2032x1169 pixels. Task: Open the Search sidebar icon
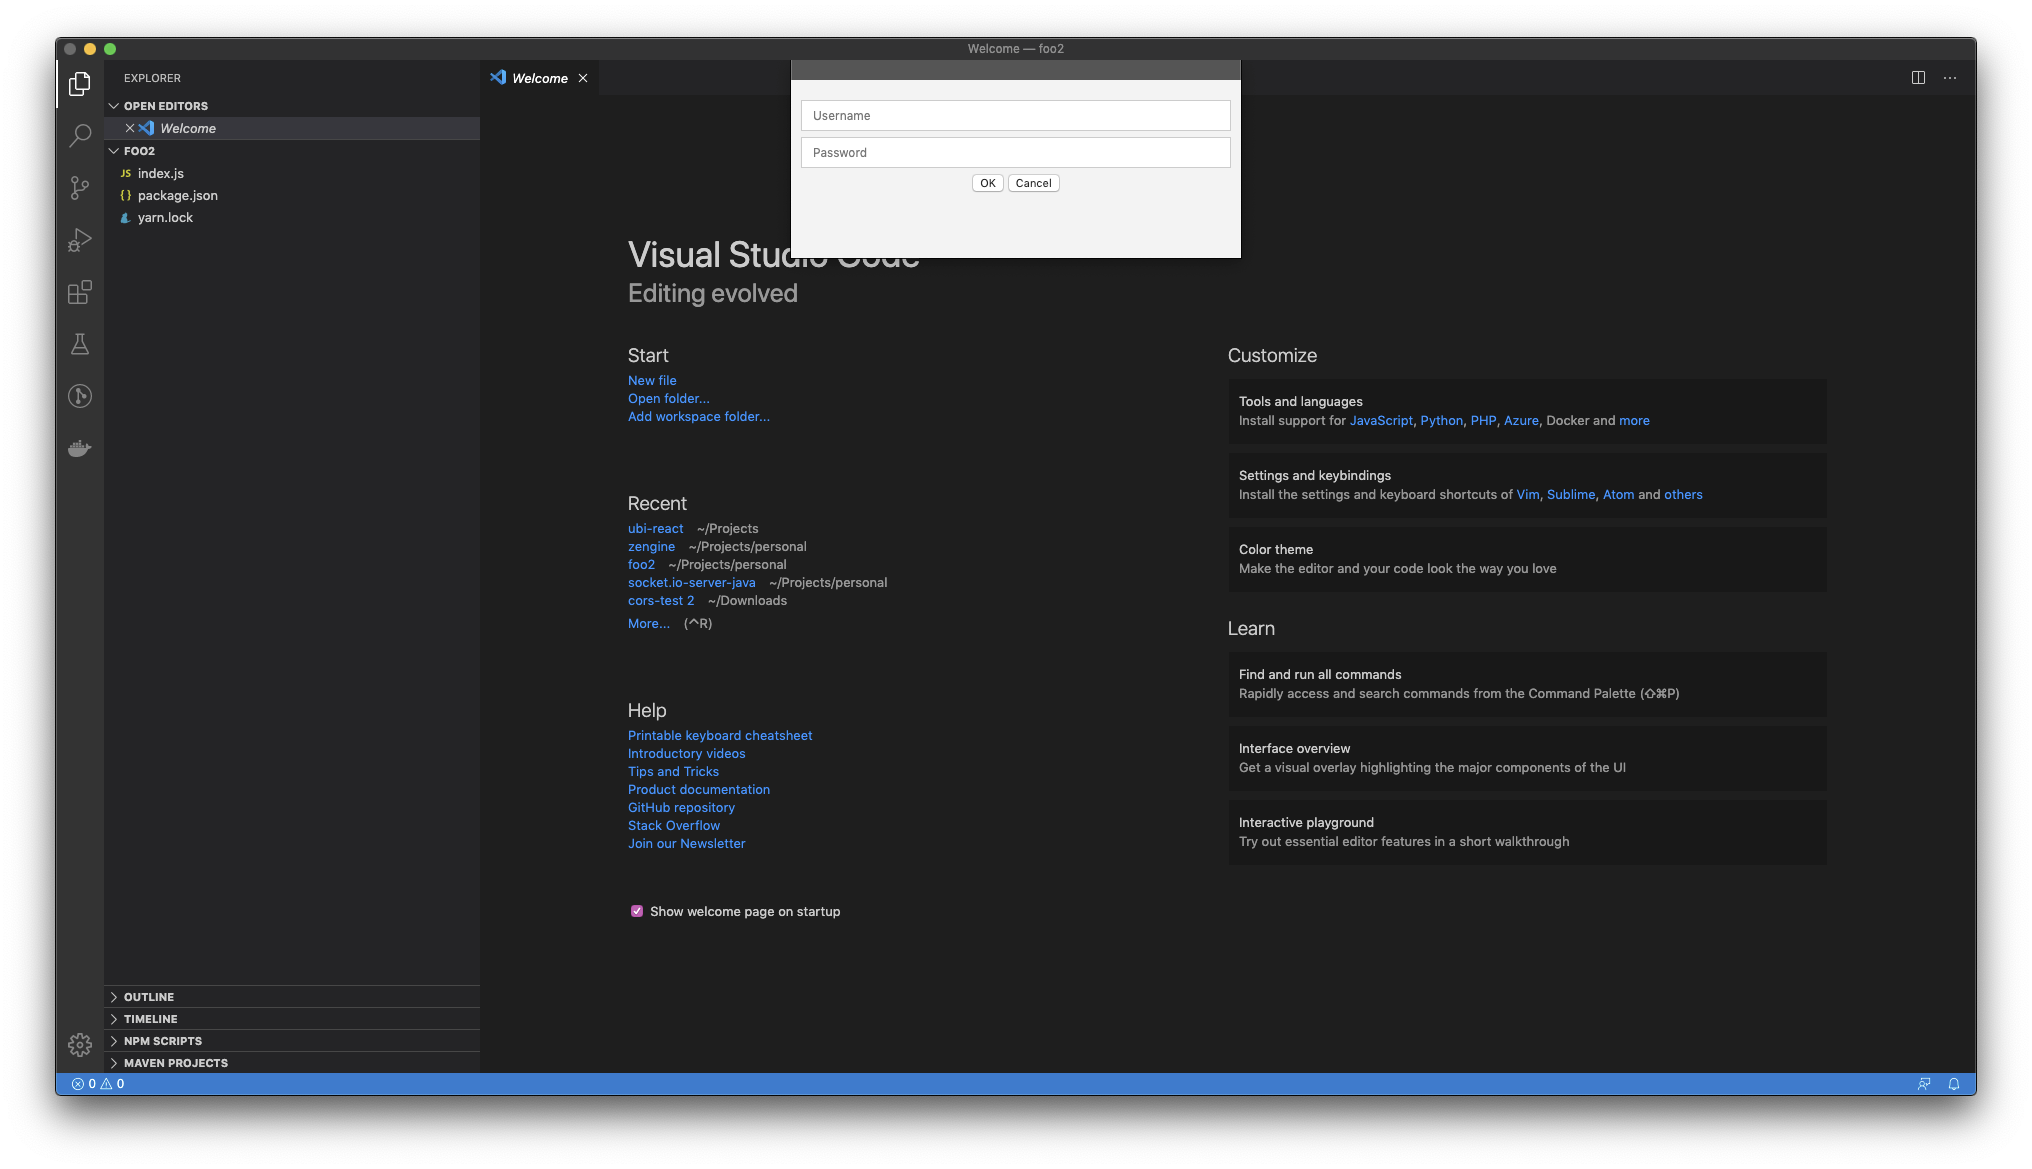tap(80, 136)
